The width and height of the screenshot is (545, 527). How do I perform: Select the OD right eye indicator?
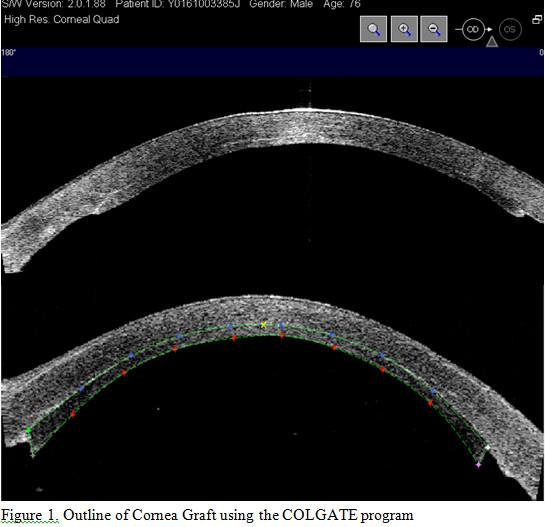point(473,29)
